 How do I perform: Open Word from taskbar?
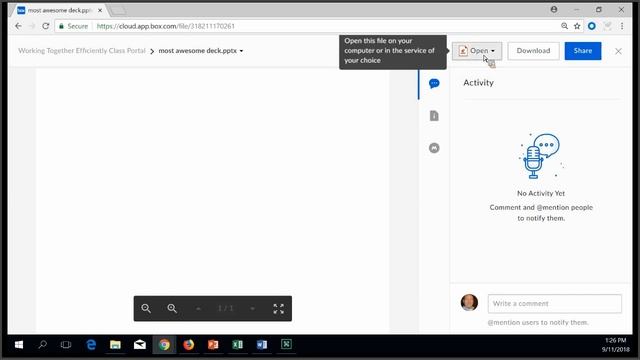click(262, 345)
